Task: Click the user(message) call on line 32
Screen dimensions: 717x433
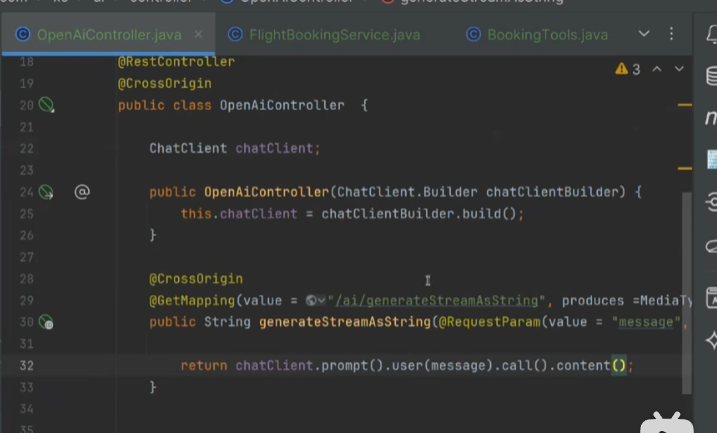Action: click(x=442, y=366)
